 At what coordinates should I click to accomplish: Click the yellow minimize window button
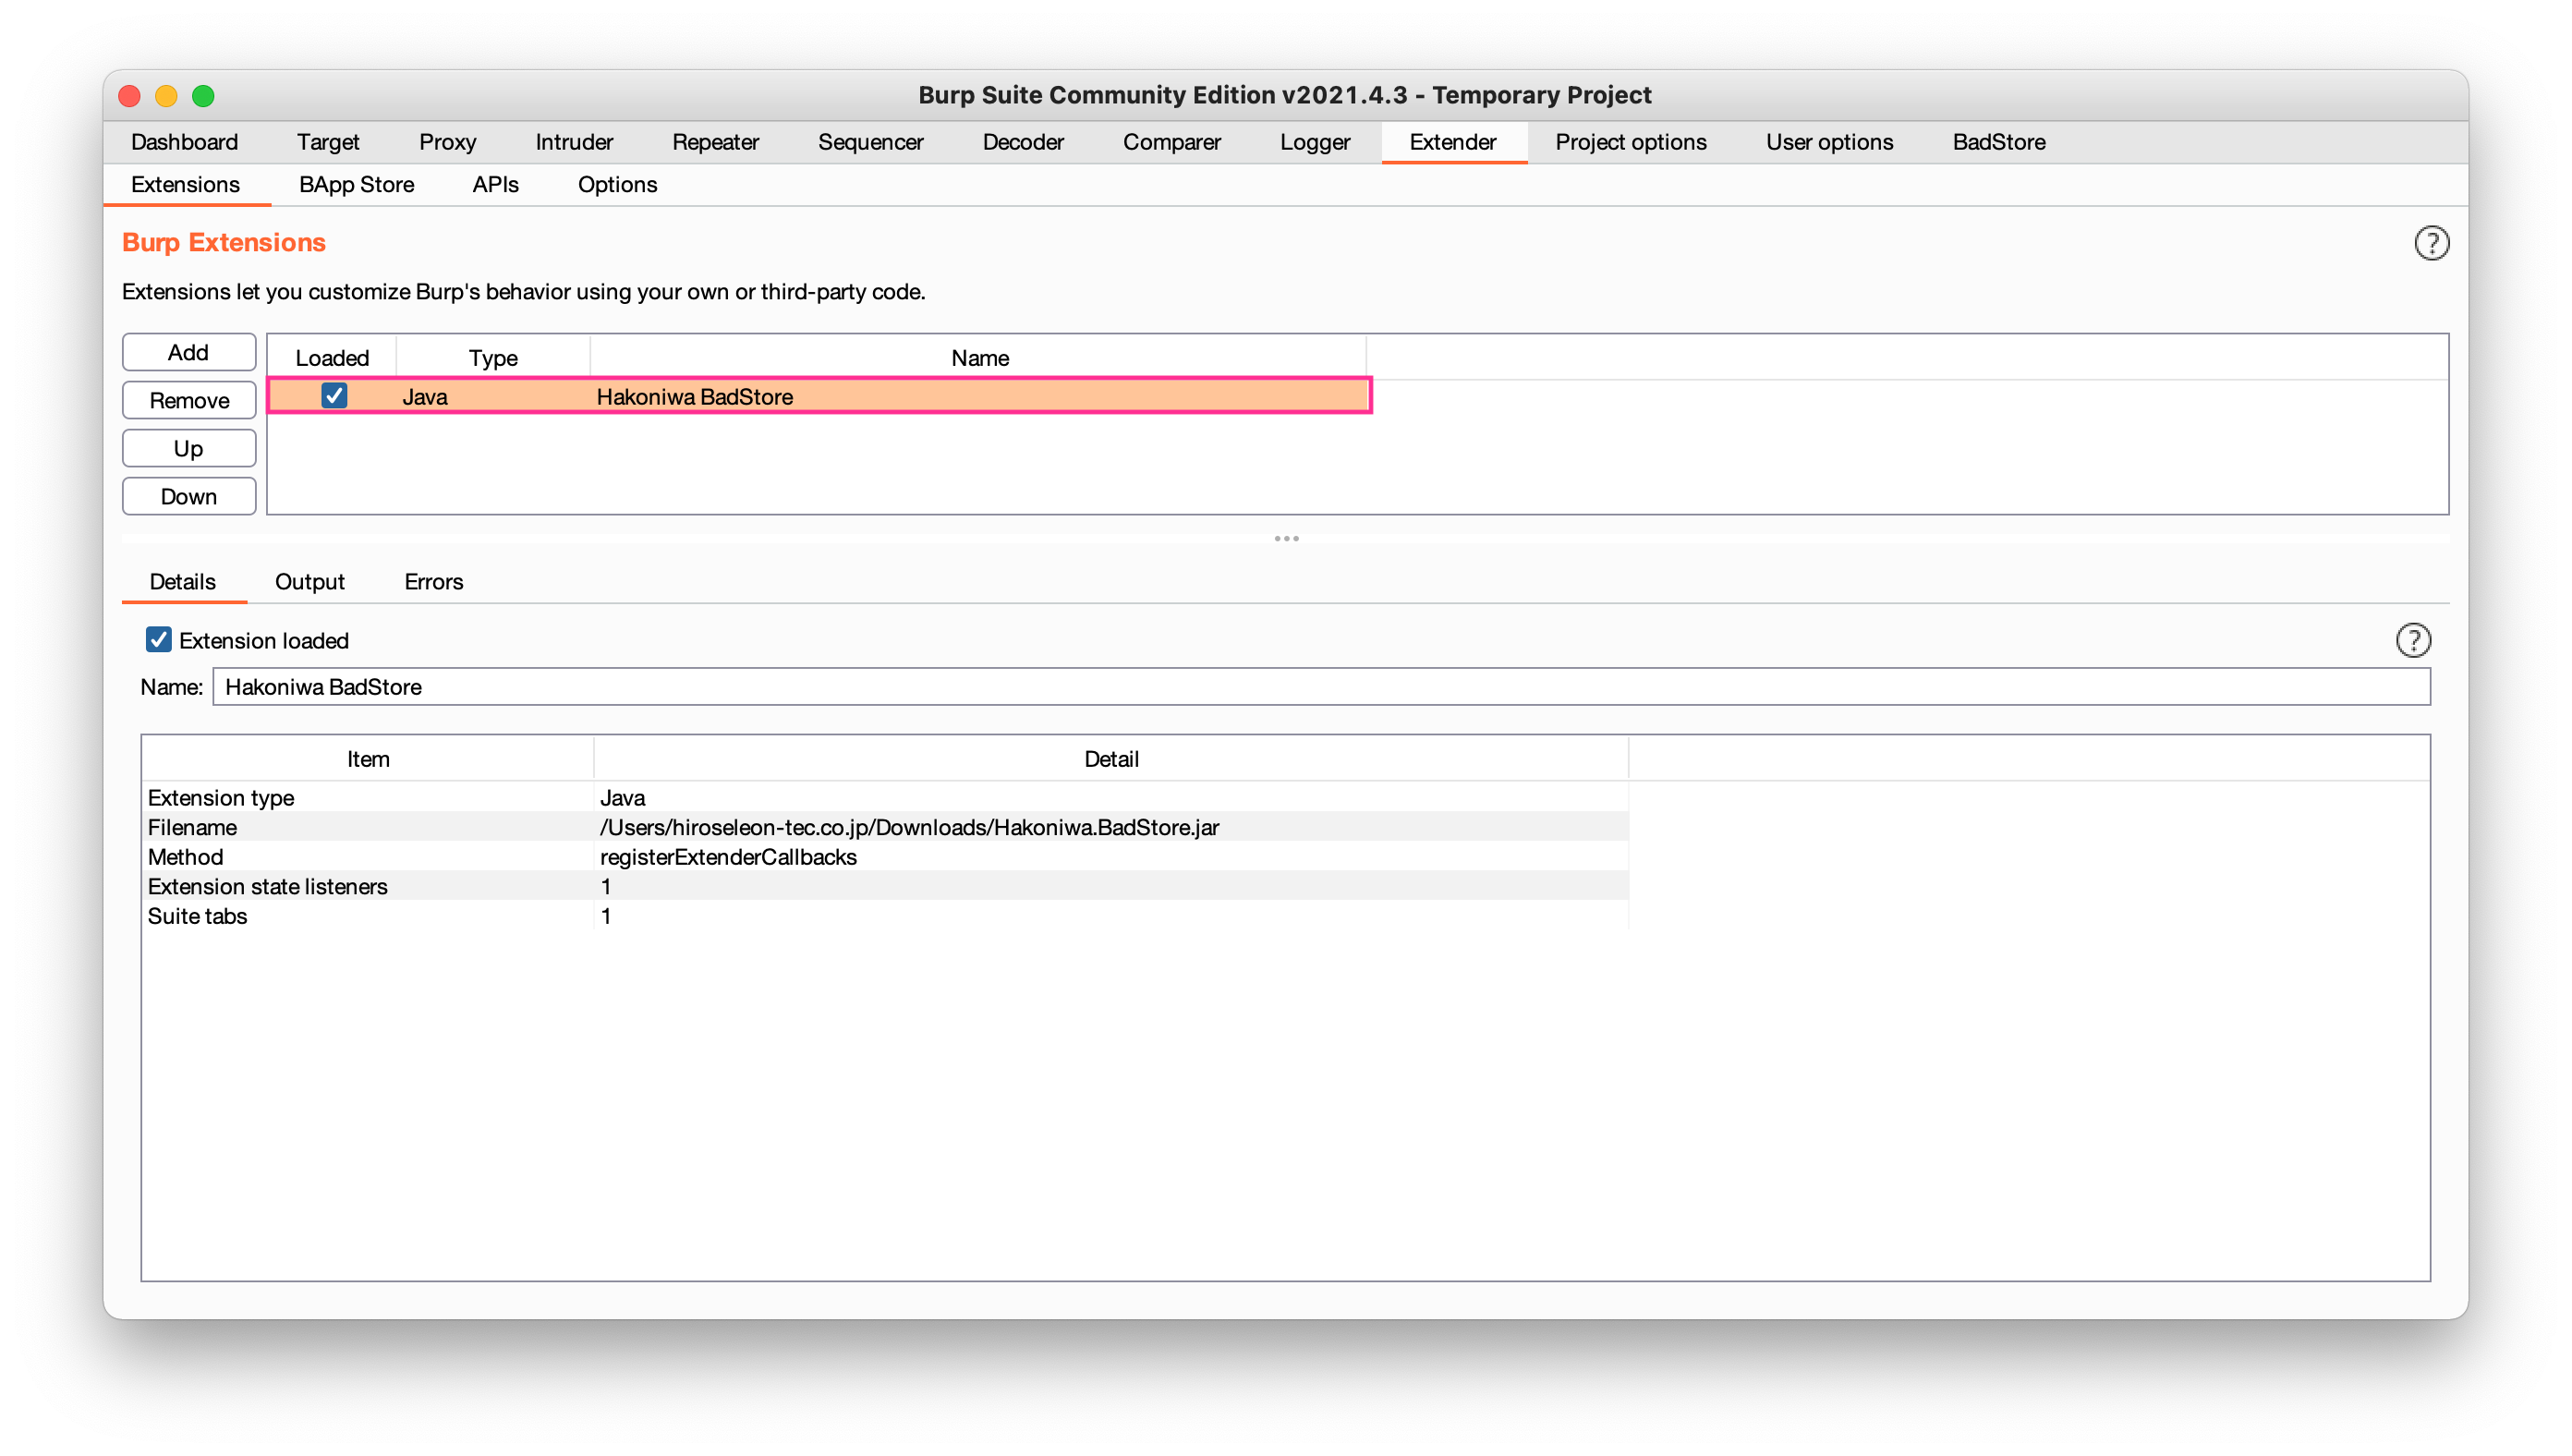(x=166, y=96)
